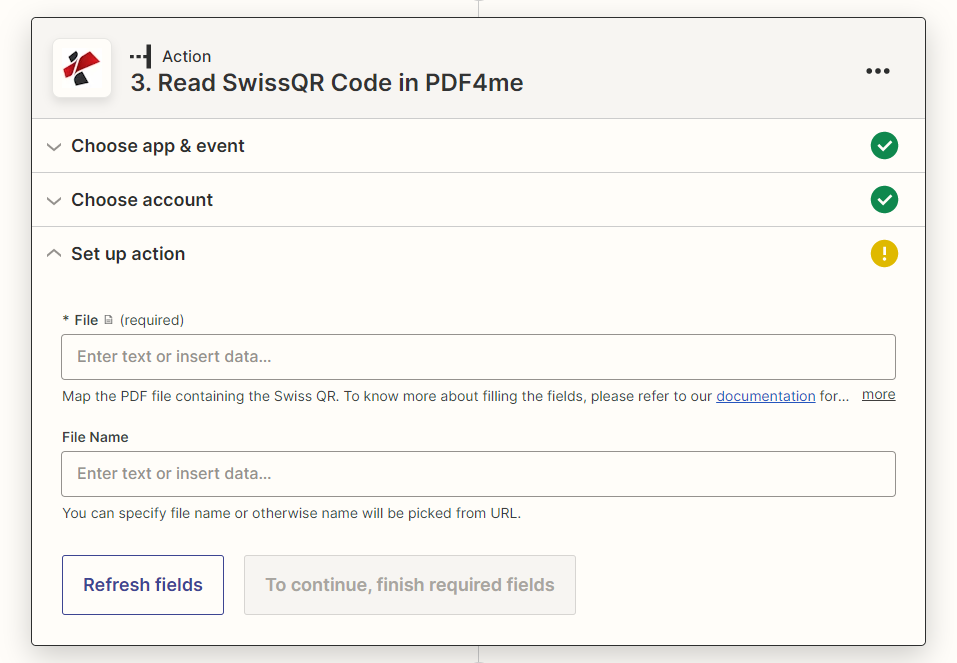The width and height of the screenshot is (957, 663).
Task: Click 'To continue, finish required fields' button
Action: pyautogui.click(x=409, y=585)
